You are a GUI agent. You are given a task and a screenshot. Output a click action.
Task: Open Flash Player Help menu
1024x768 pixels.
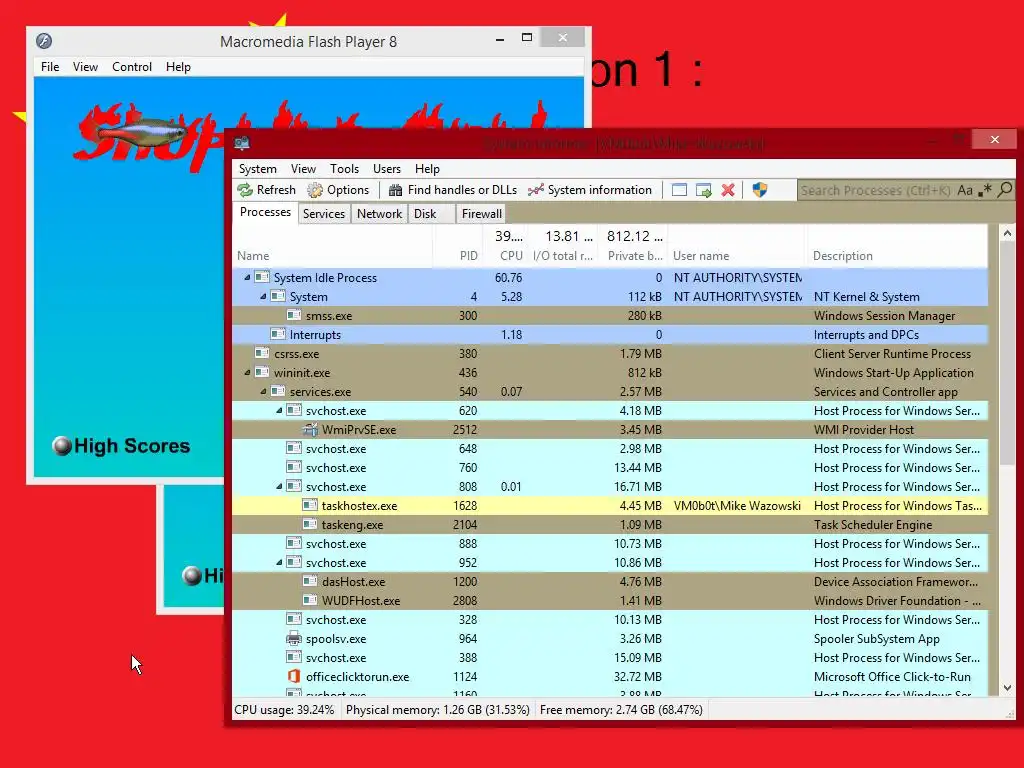(x=178, y=67)
